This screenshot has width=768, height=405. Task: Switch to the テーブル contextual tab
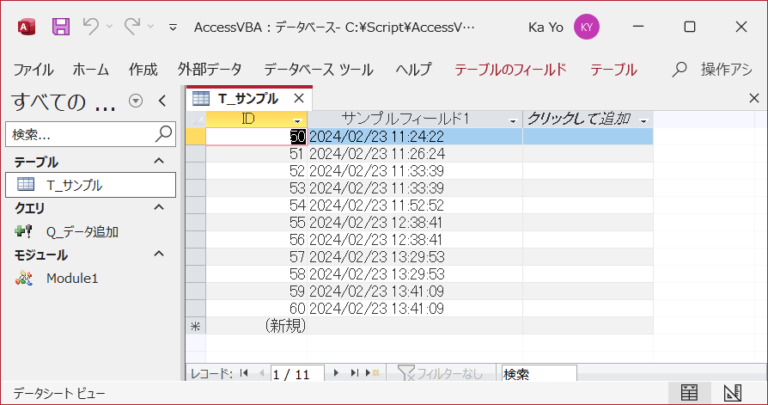(x=613, y=70)
